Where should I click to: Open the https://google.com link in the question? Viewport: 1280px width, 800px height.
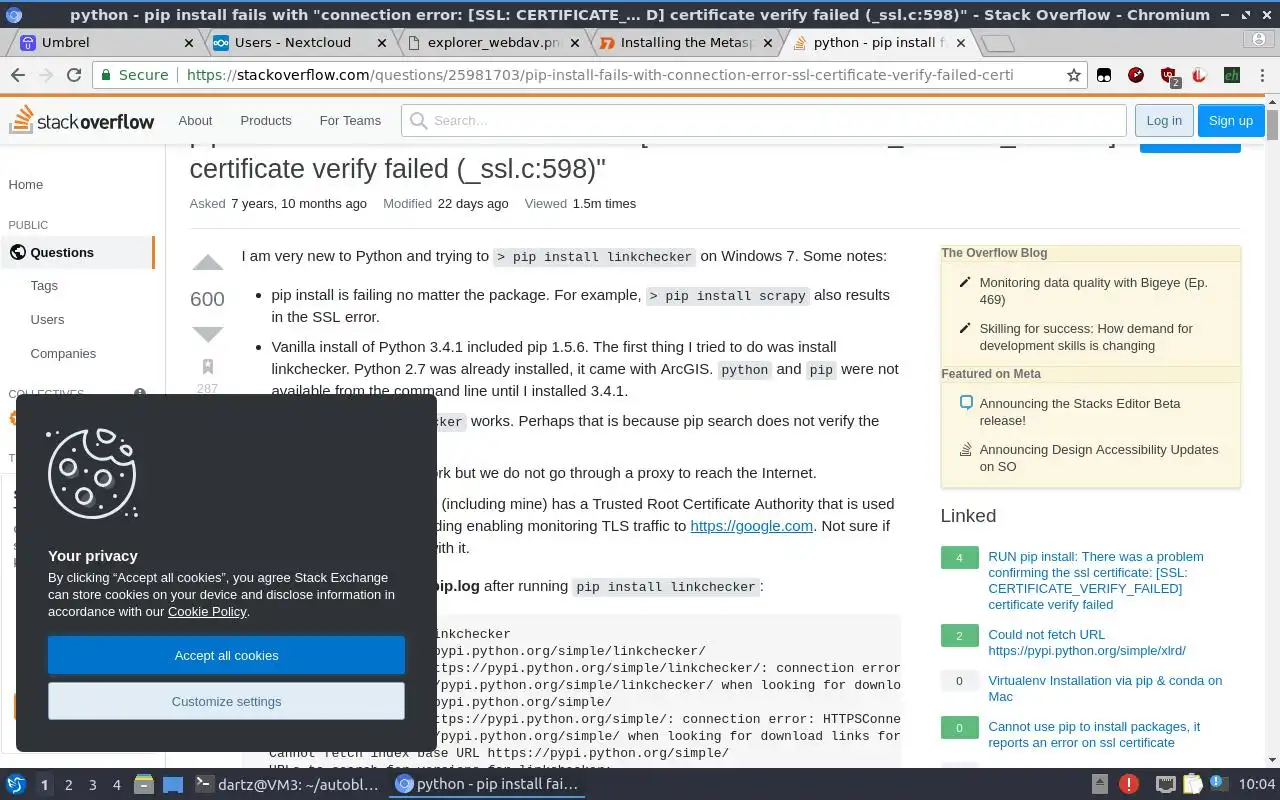[x=751, y=525]
